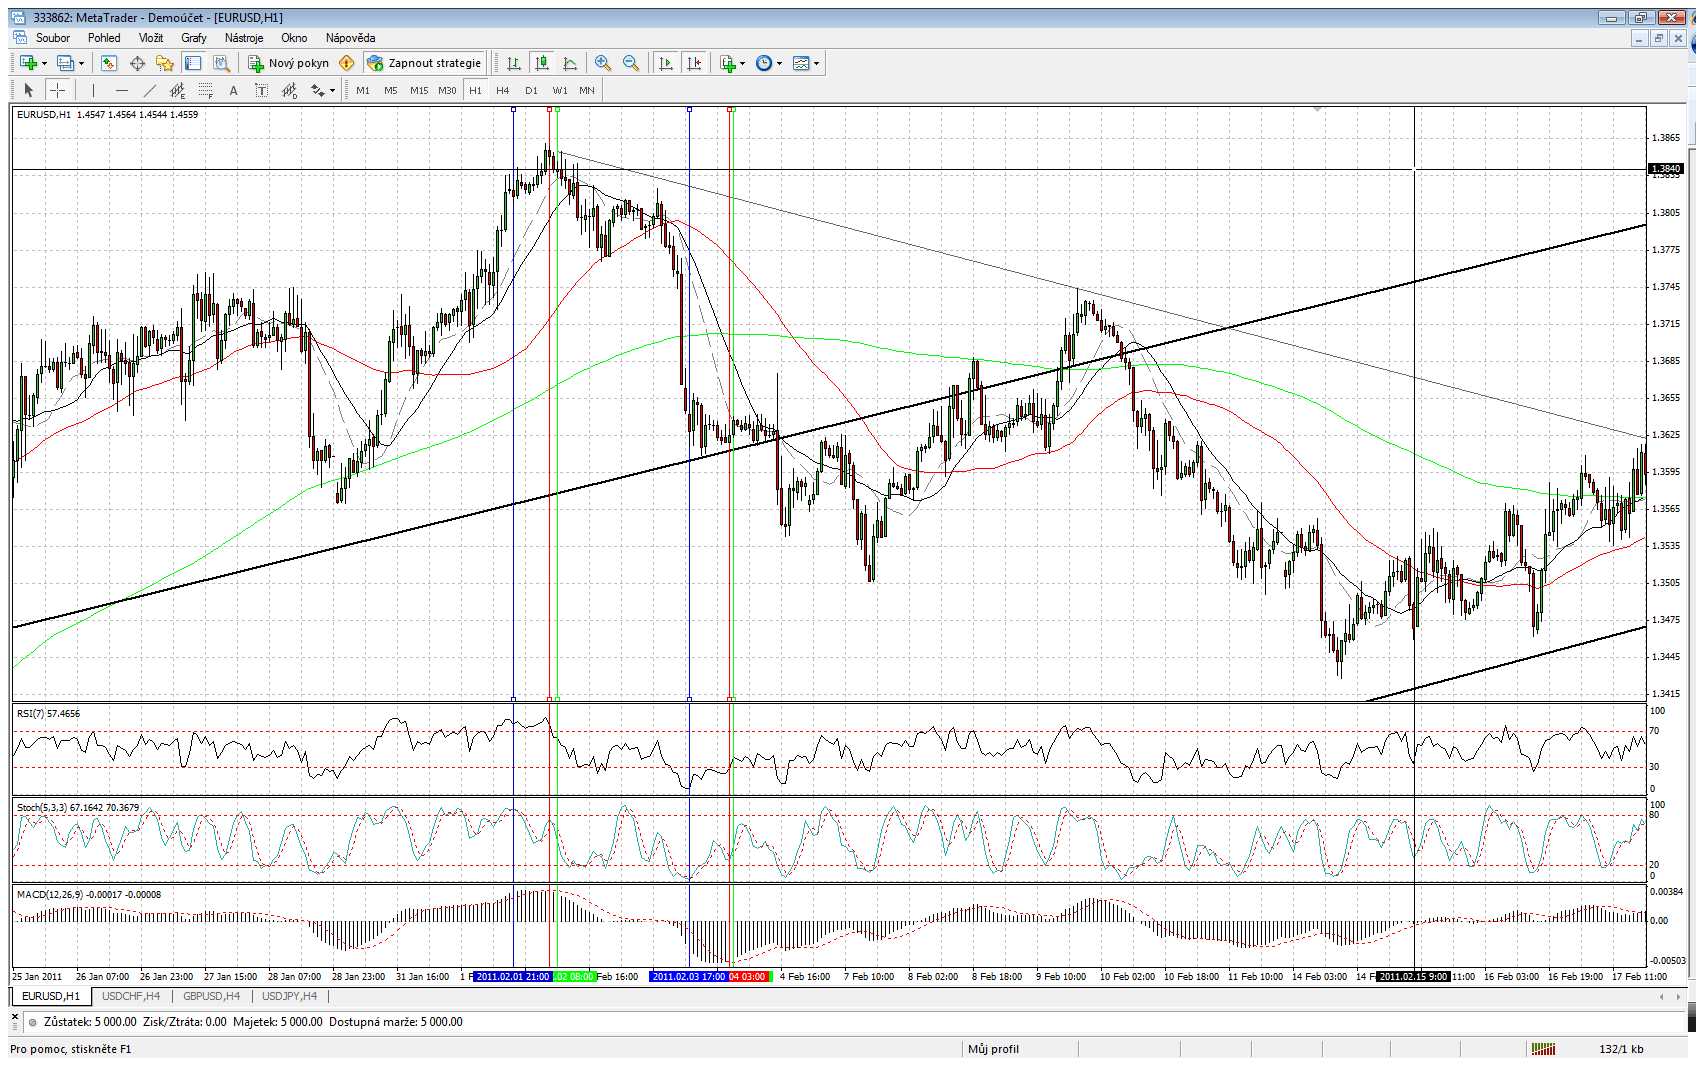
Task: Toggle the Navigator folder-star icon
Action: [x=165, y=63]
